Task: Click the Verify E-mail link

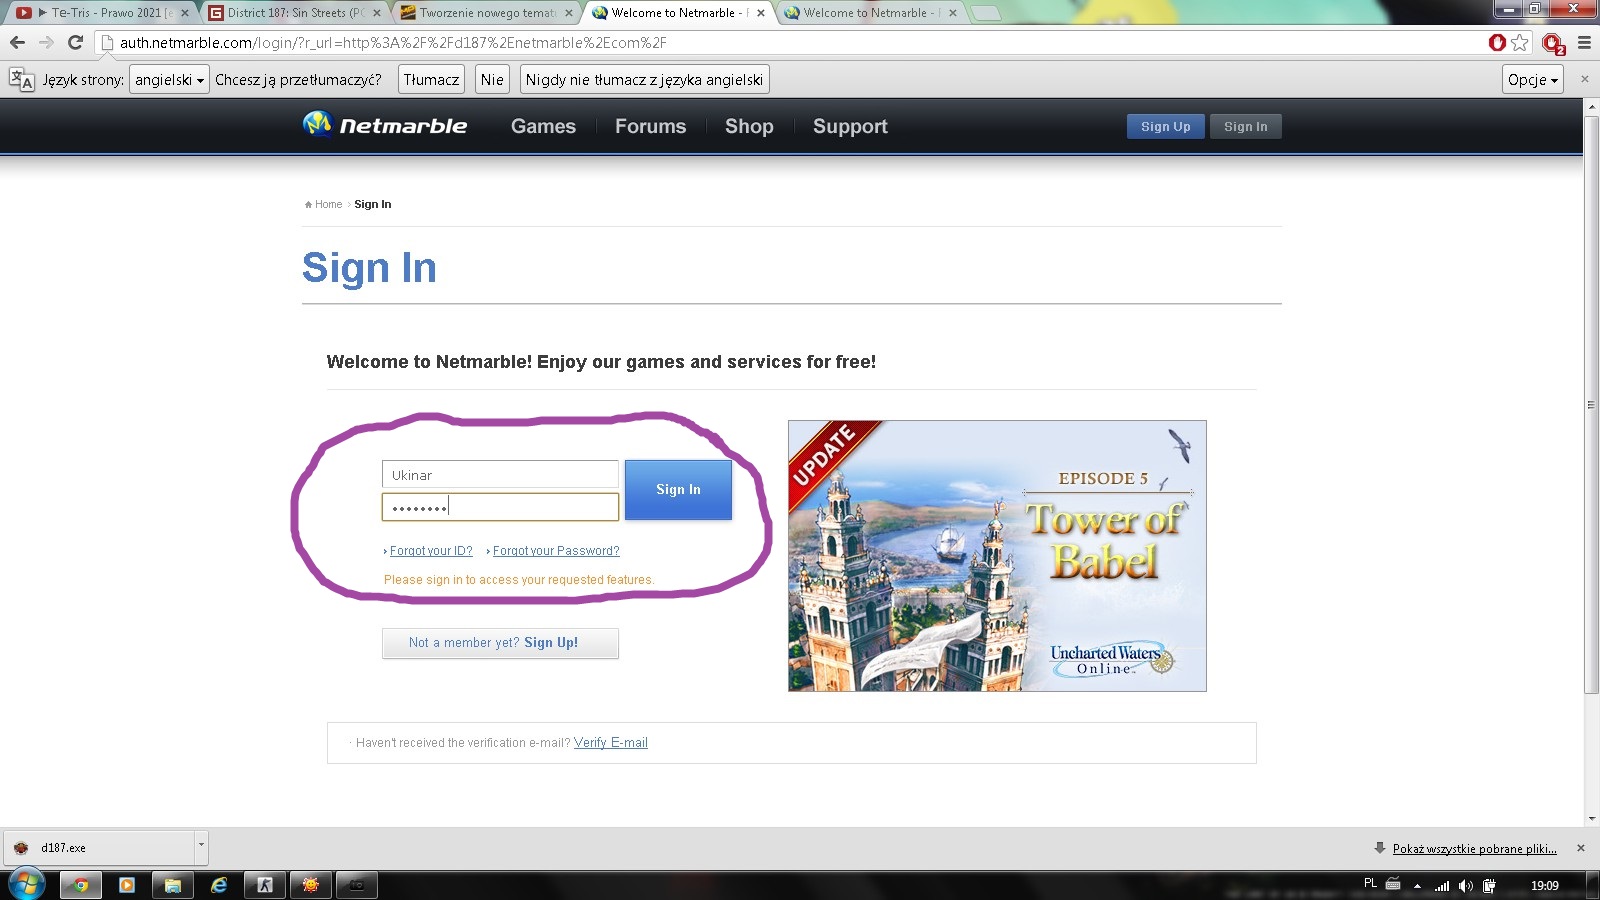Action: [611, 743]
